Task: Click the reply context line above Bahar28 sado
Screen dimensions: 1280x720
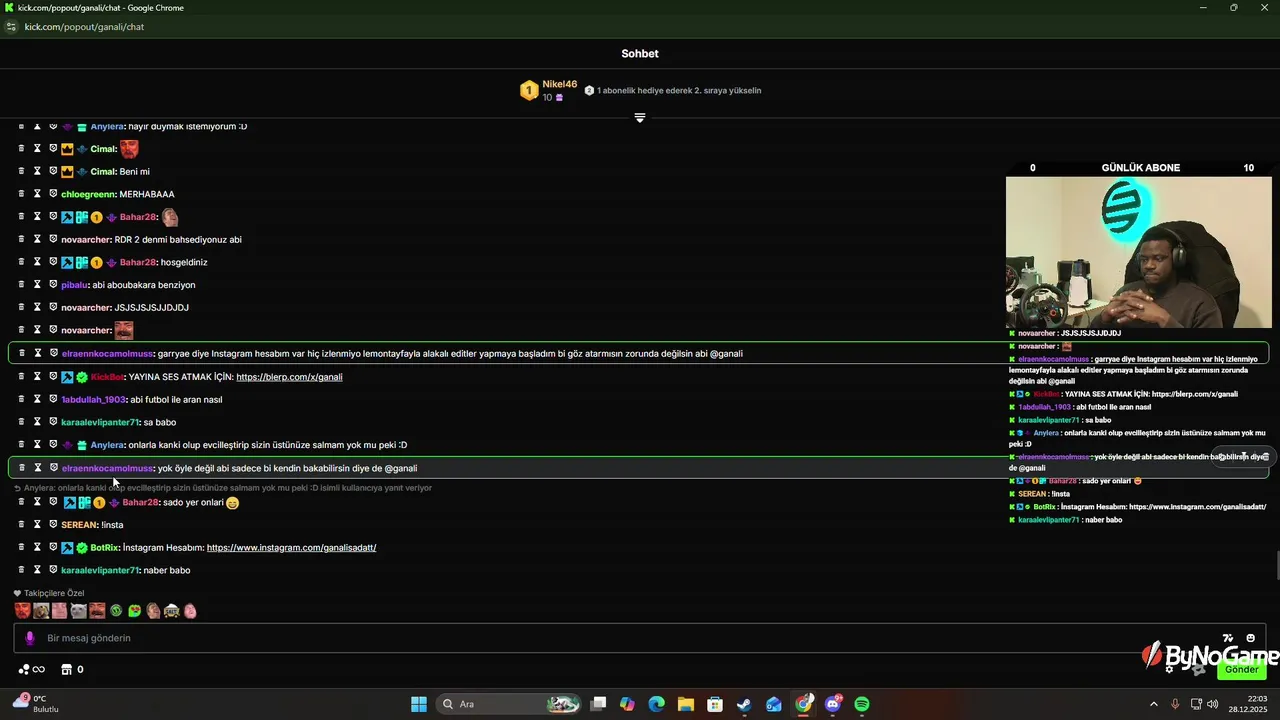Action: tap(223, 488)
